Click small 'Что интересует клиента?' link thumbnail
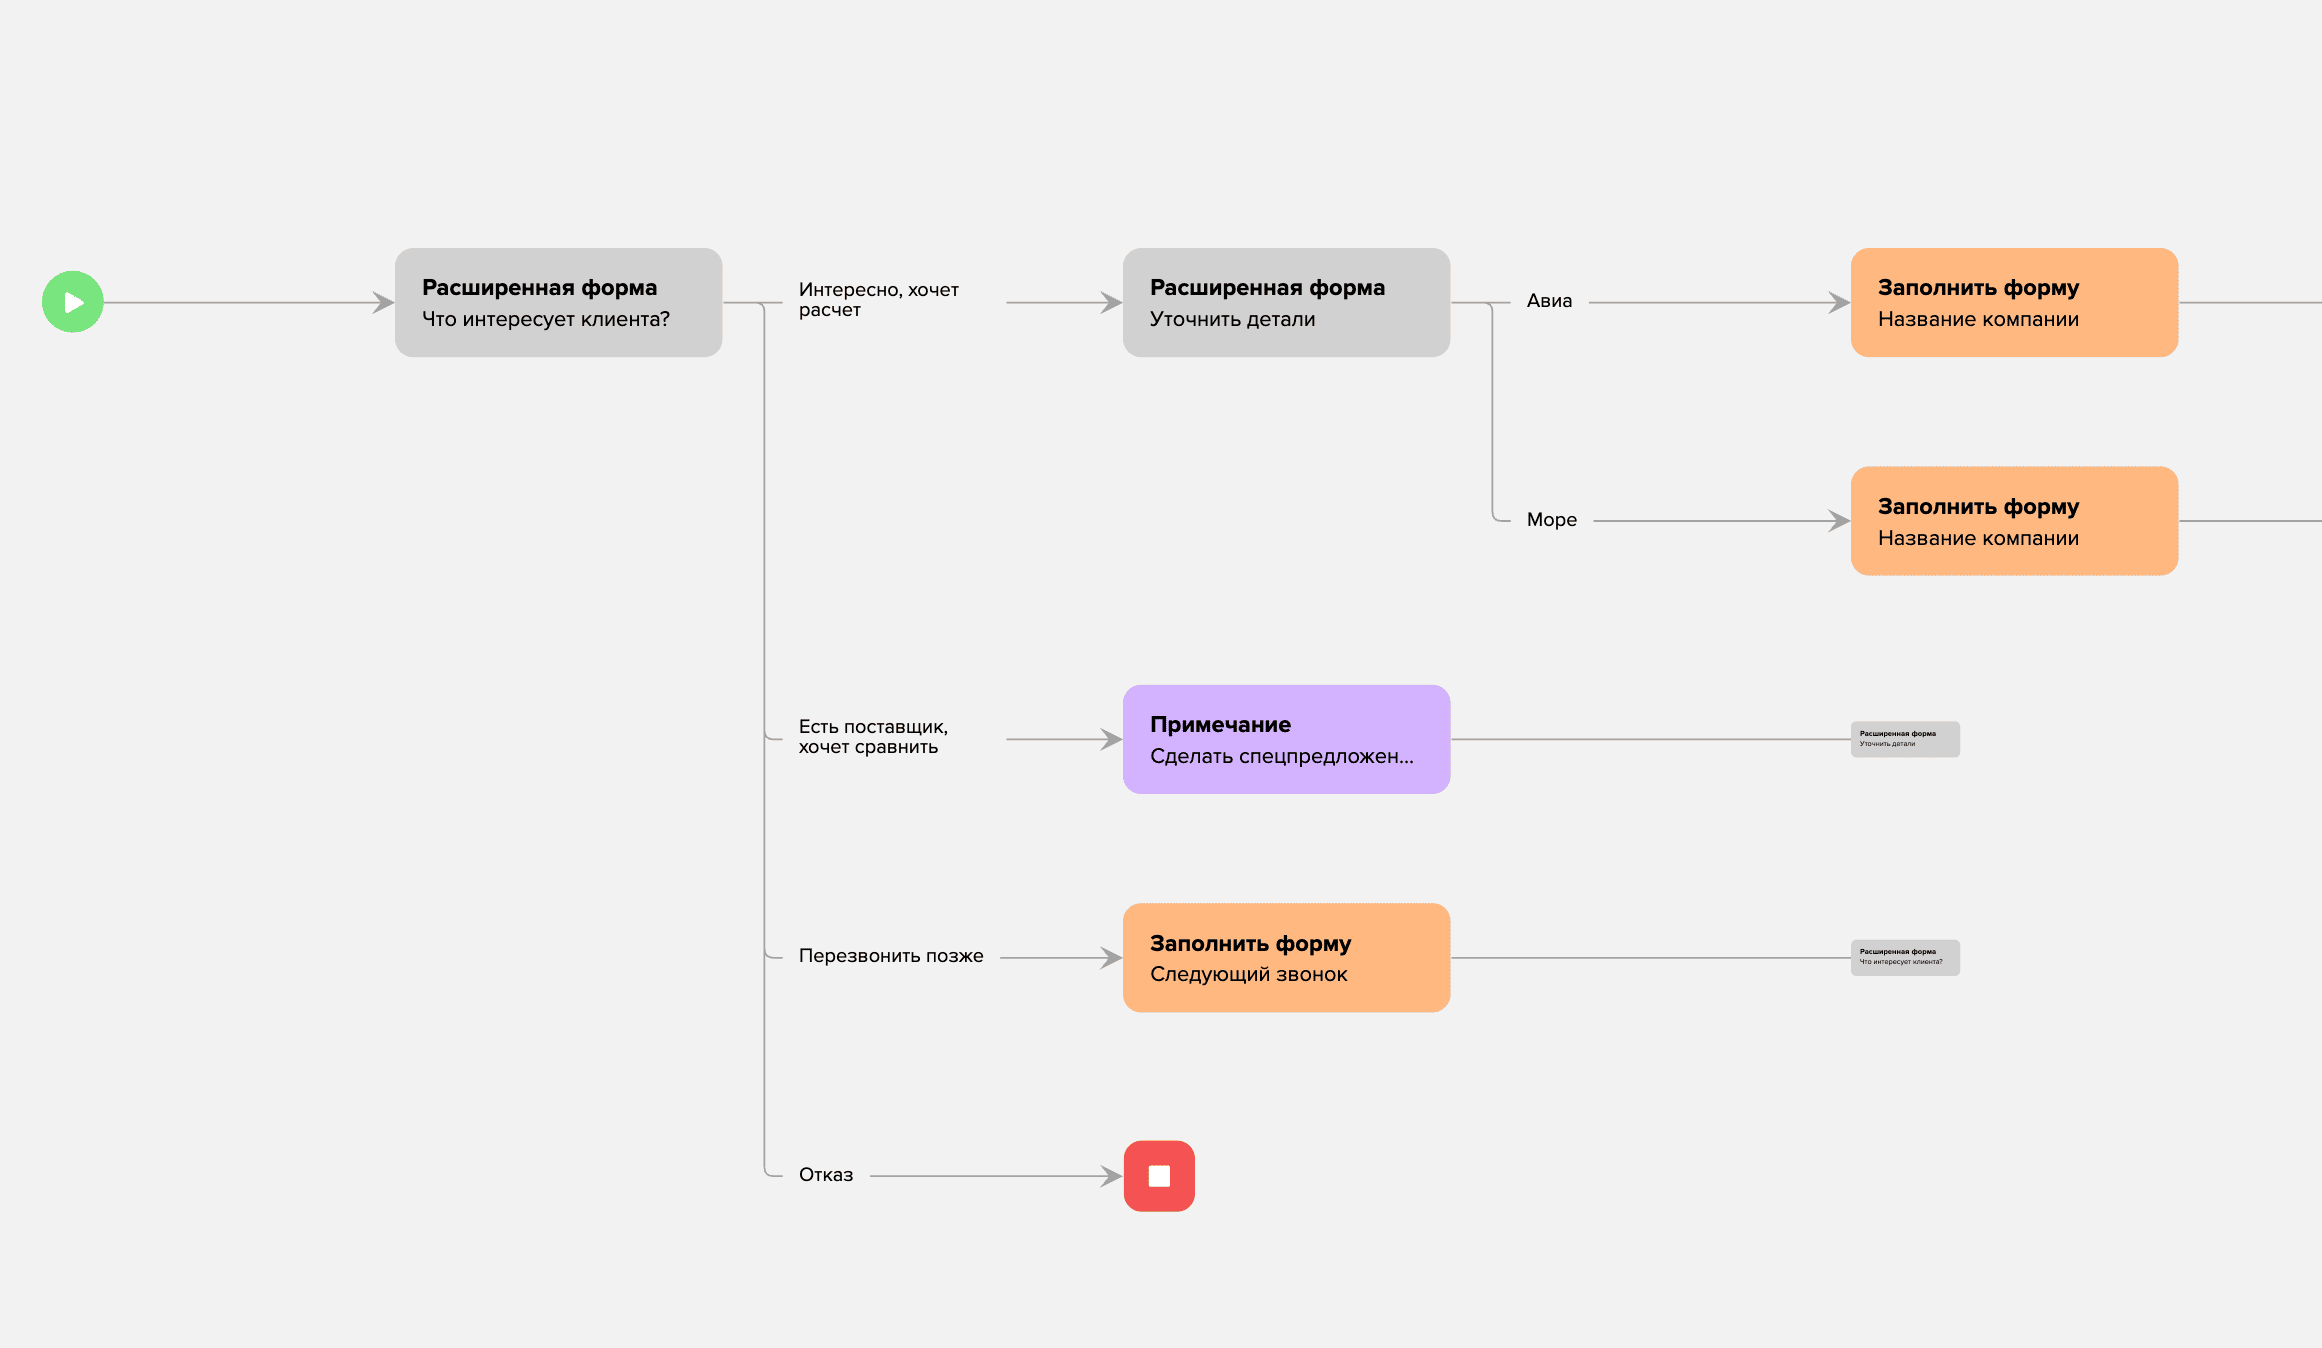This screenshot has width=2322, height=1348. tap(1905, 958)
